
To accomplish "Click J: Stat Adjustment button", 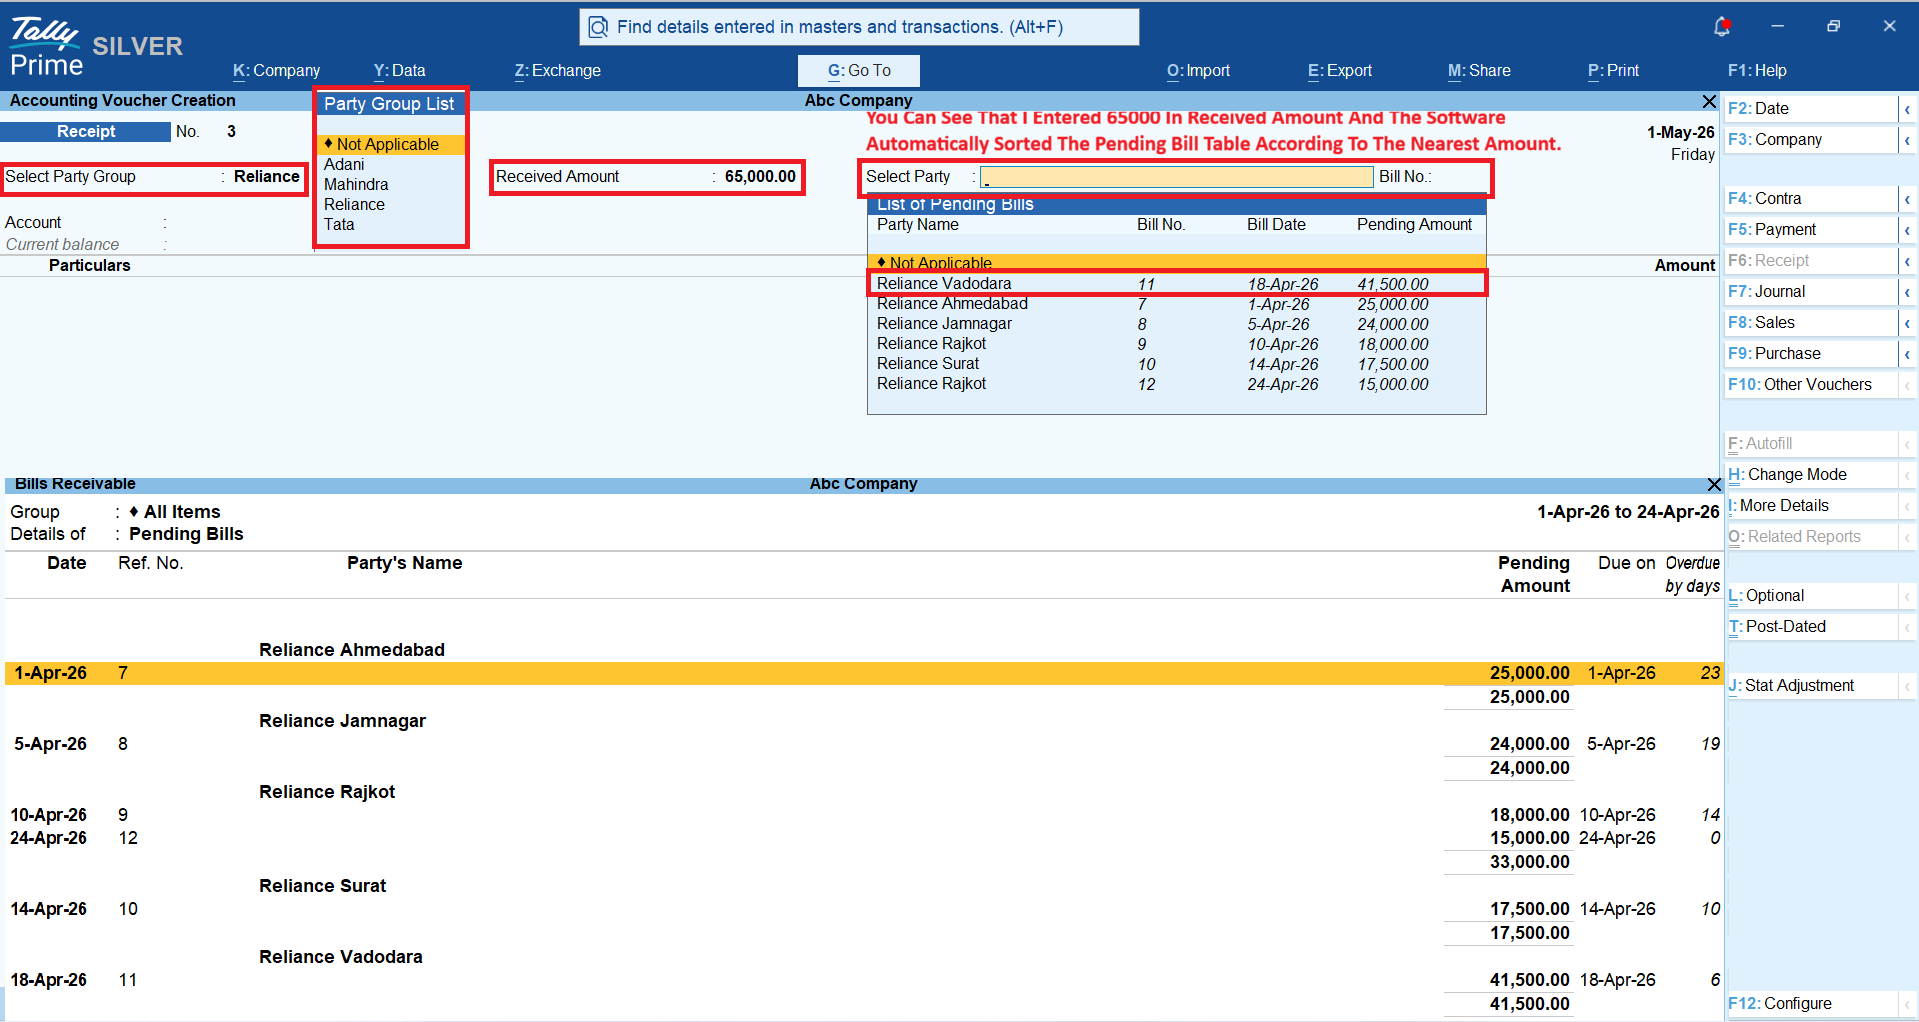I will pos(1811,686).
